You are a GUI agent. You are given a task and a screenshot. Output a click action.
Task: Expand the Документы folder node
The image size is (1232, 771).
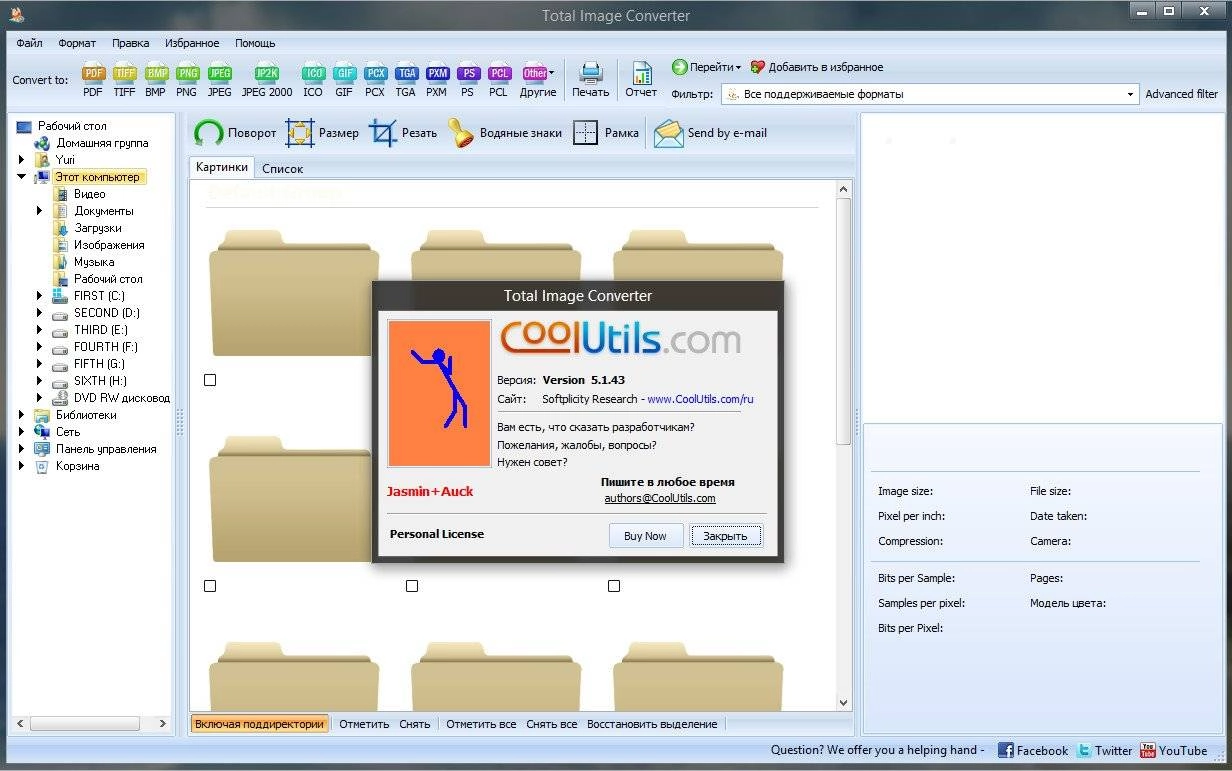click(40, 211)
